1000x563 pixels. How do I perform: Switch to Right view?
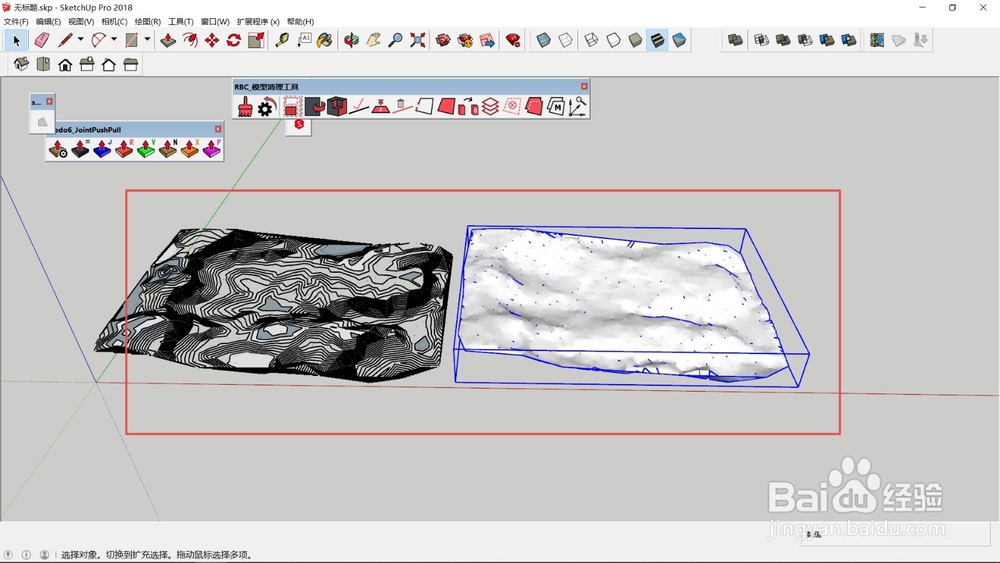[87, 64]
